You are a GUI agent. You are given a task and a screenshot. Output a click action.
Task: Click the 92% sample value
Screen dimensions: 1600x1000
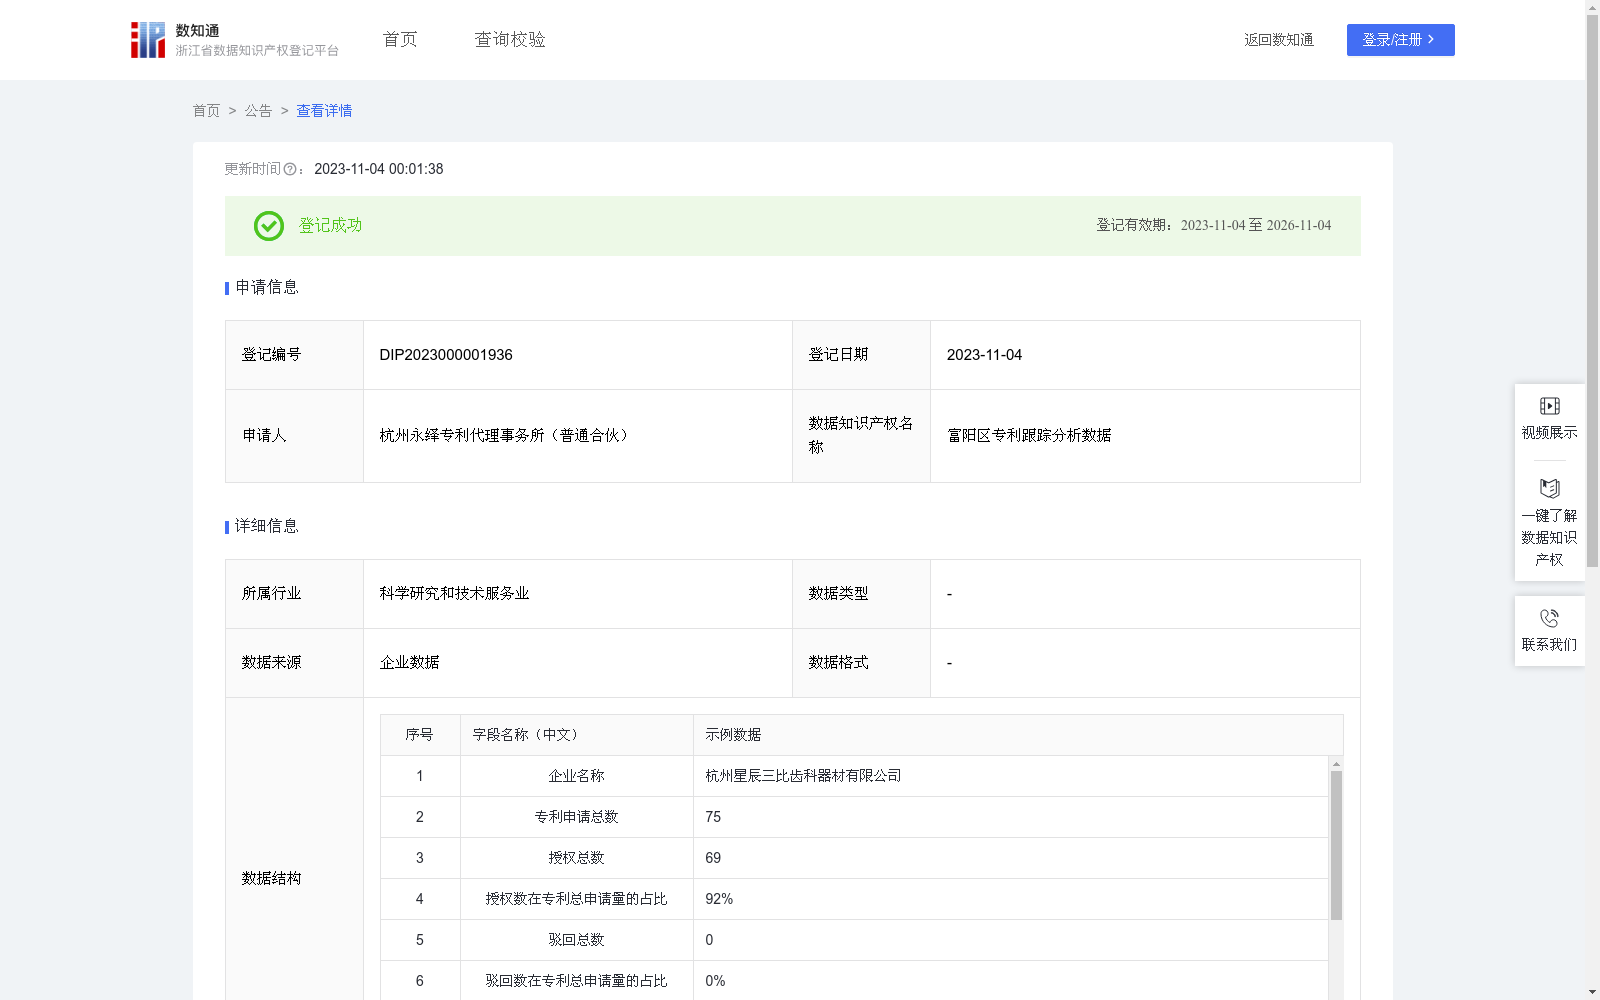[x=719, y=899]
